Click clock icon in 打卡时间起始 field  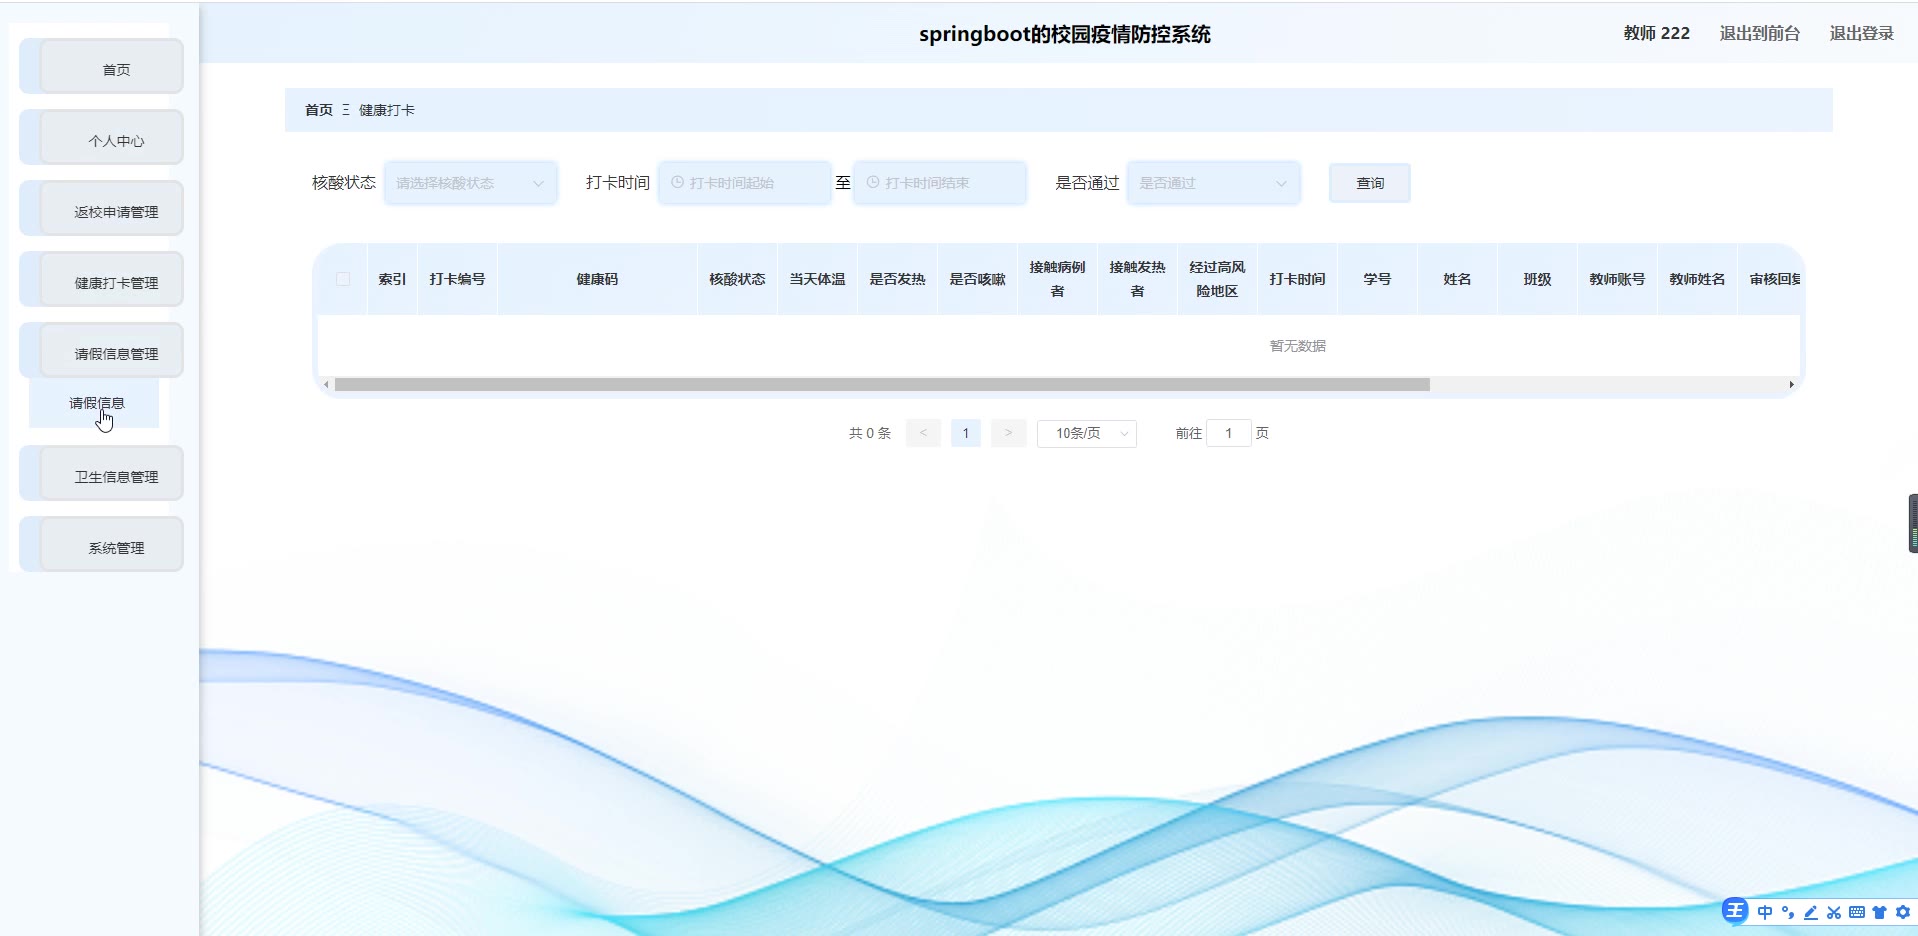(x=677, y=183)
